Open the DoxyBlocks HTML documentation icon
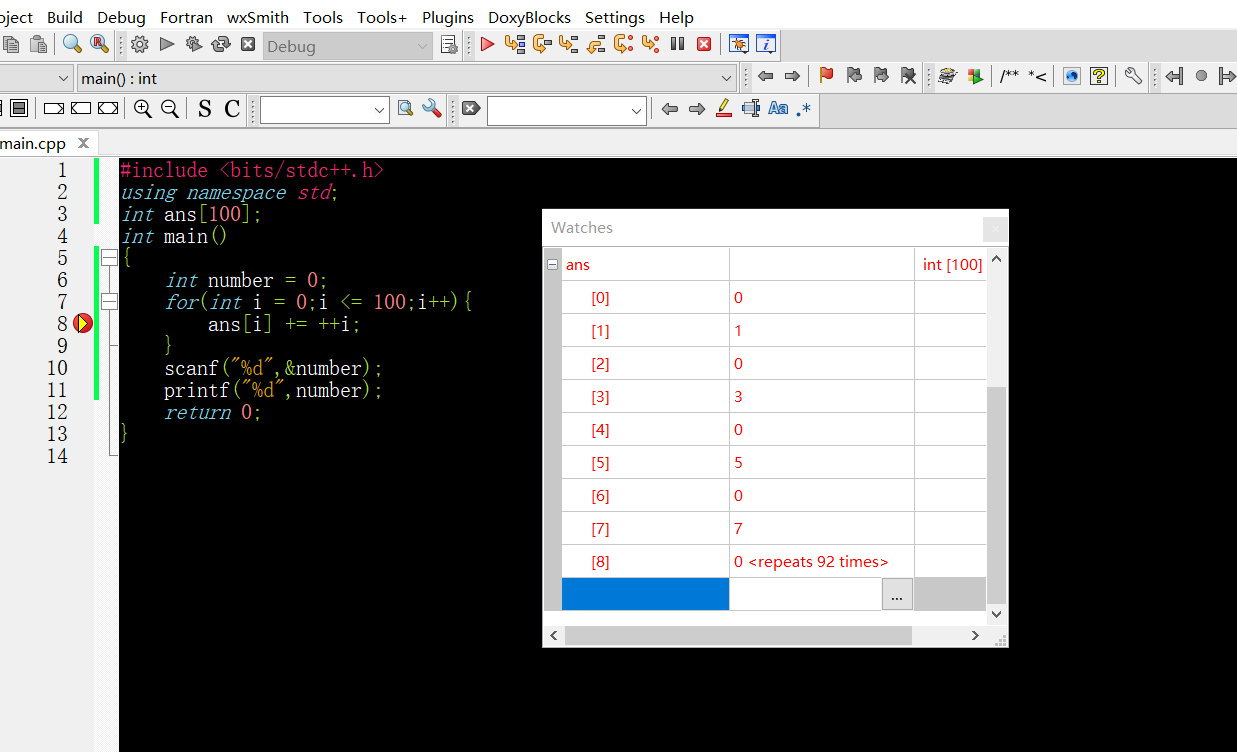 (1071, 76)
